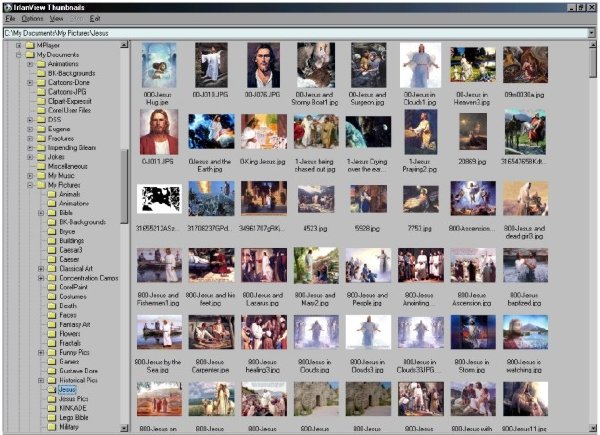600x435 pixels.
Task: Select the Clipart-Expresit folder
Action: 64,101
